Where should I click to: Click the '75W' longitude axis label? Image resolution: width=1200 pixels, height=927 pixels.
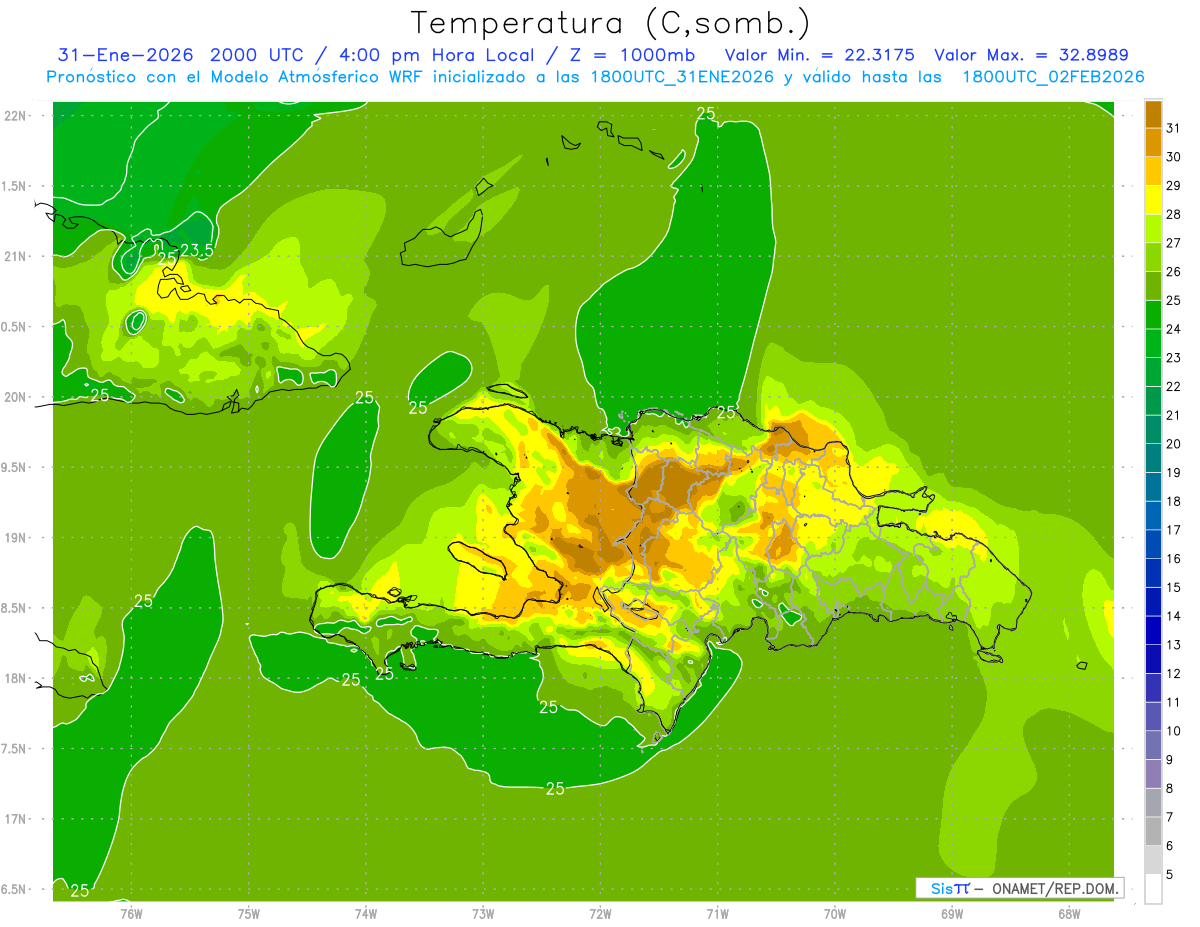[x=248, y=913]
